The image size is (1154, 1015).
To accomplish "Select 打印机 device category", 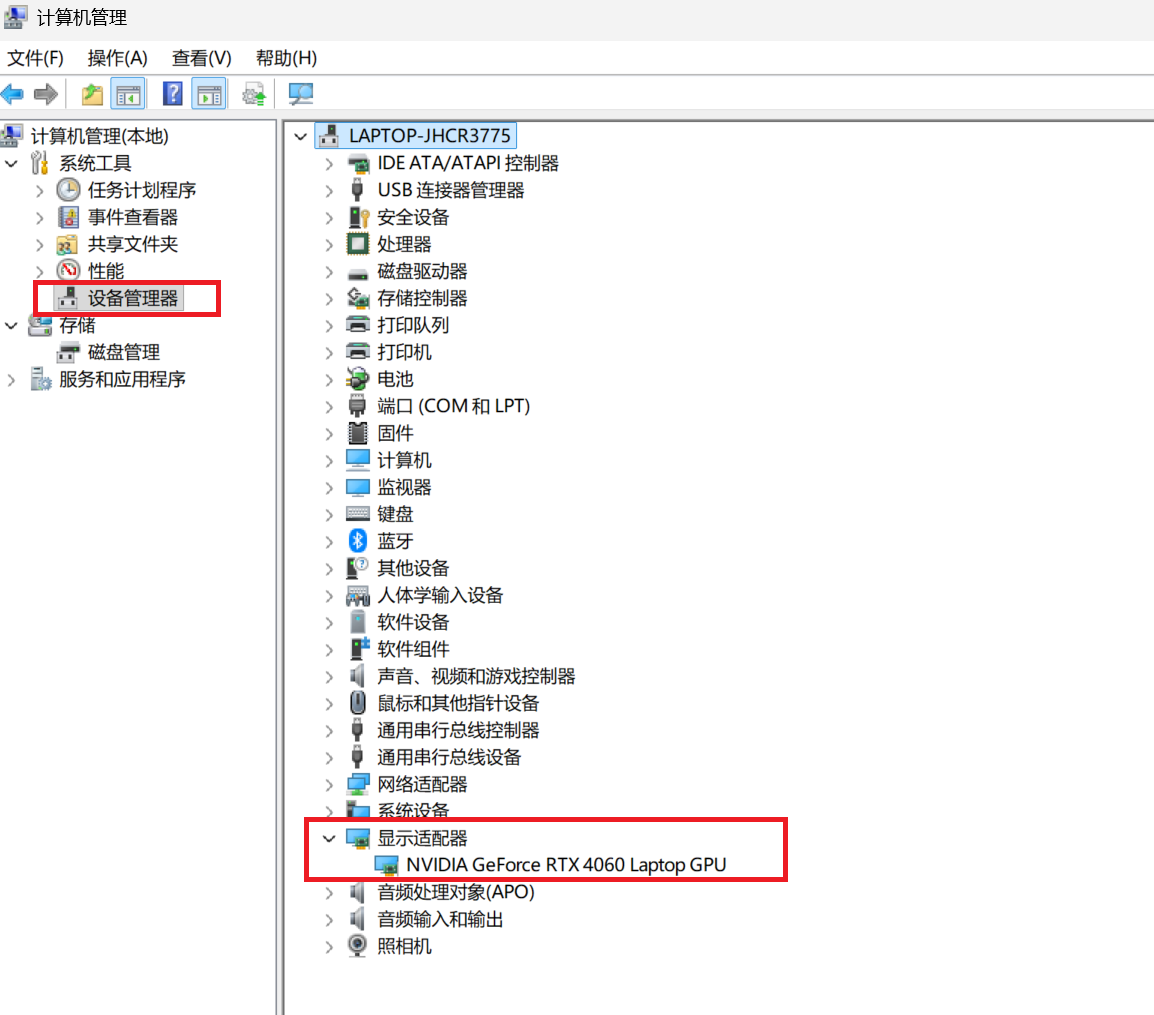I will [x=404, y=353].
